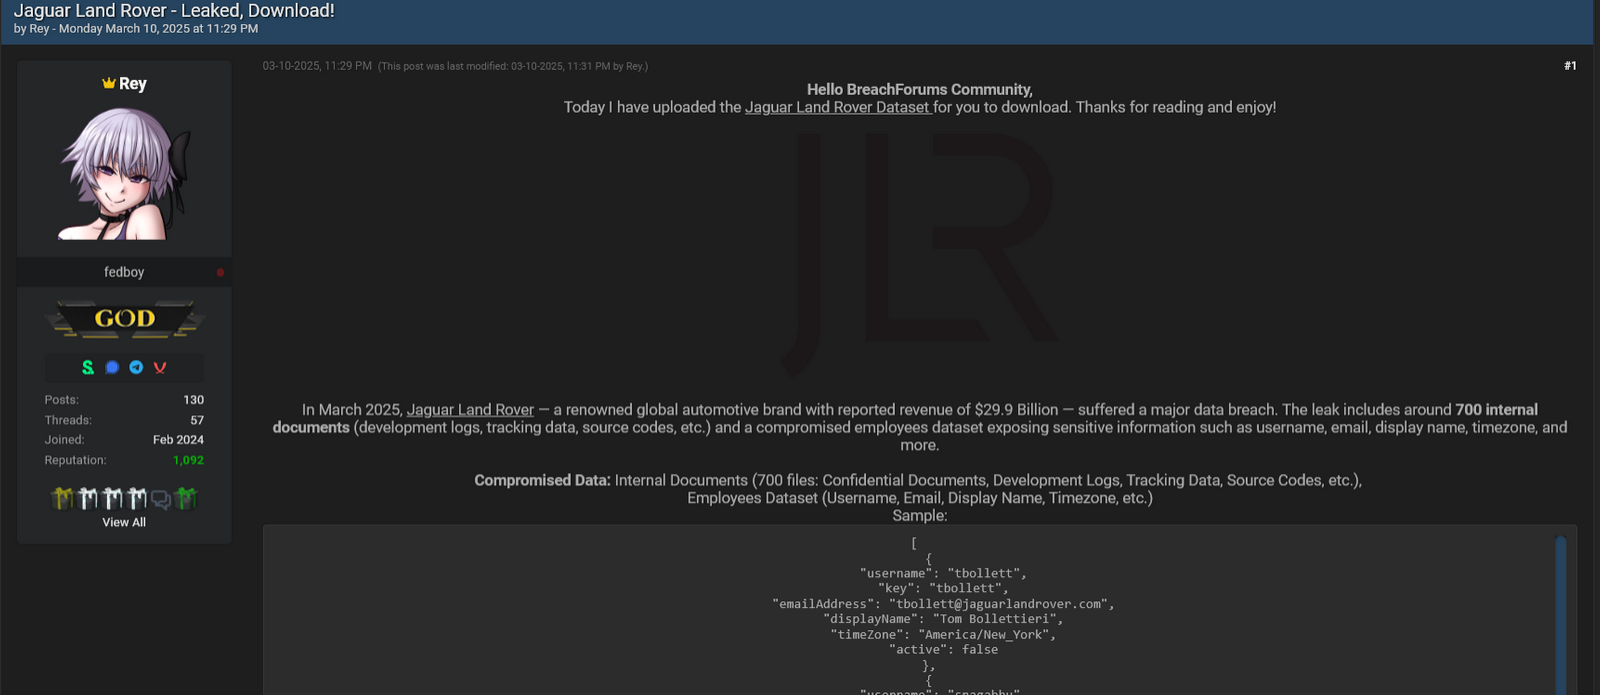Click the speech bubbles award icon
This screenshot has width=1600, height=695.
161,499
